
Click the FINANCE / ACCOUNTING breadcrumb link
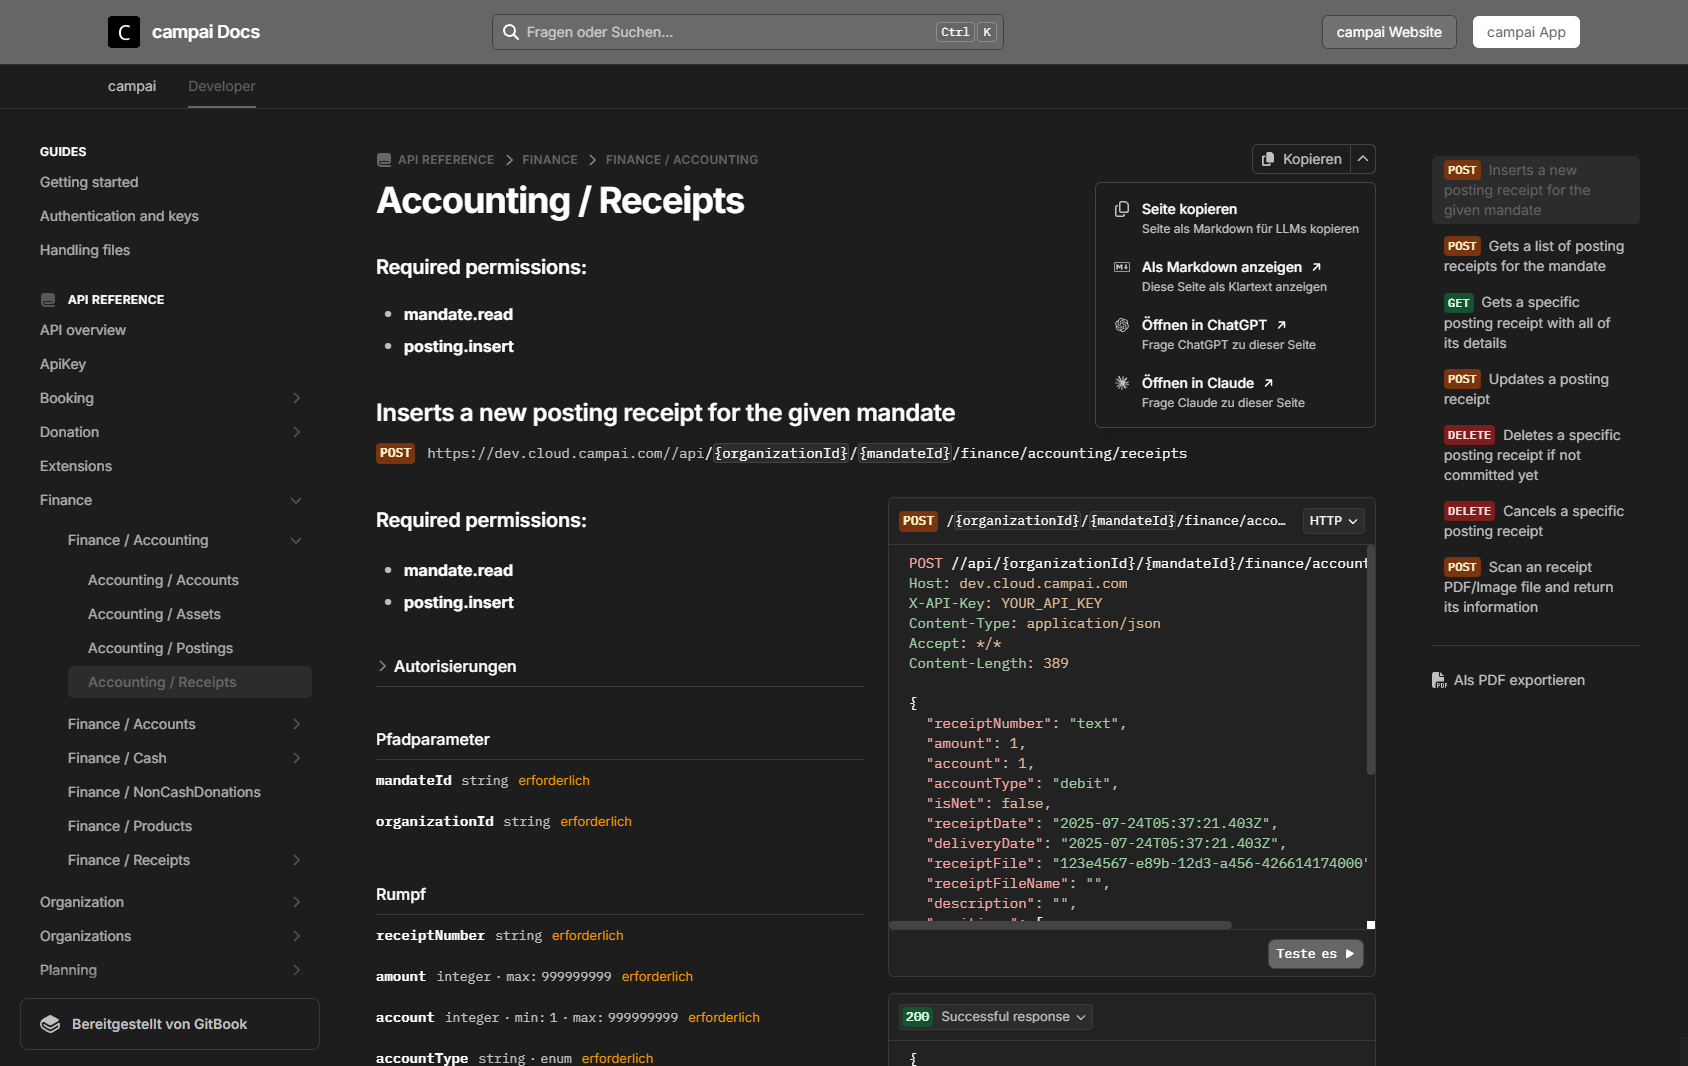tap(682, 160)
